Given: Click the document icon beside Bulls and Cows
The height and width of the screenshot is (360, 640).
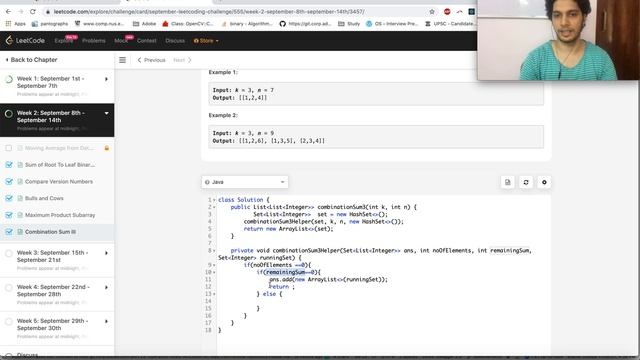Looking at the screenshot, I should pyautogui.click(x=20, y=198).
